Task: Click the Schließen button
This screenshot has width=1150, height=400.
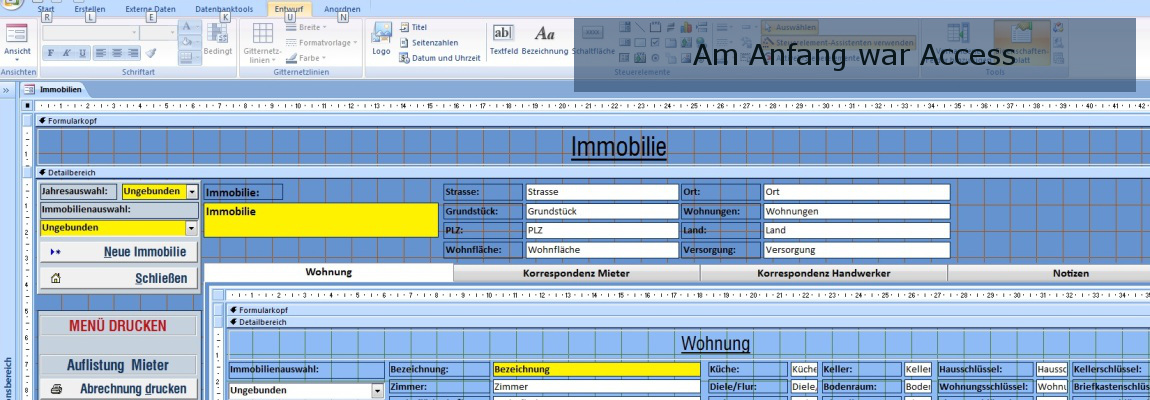Action: pos(118,279)
